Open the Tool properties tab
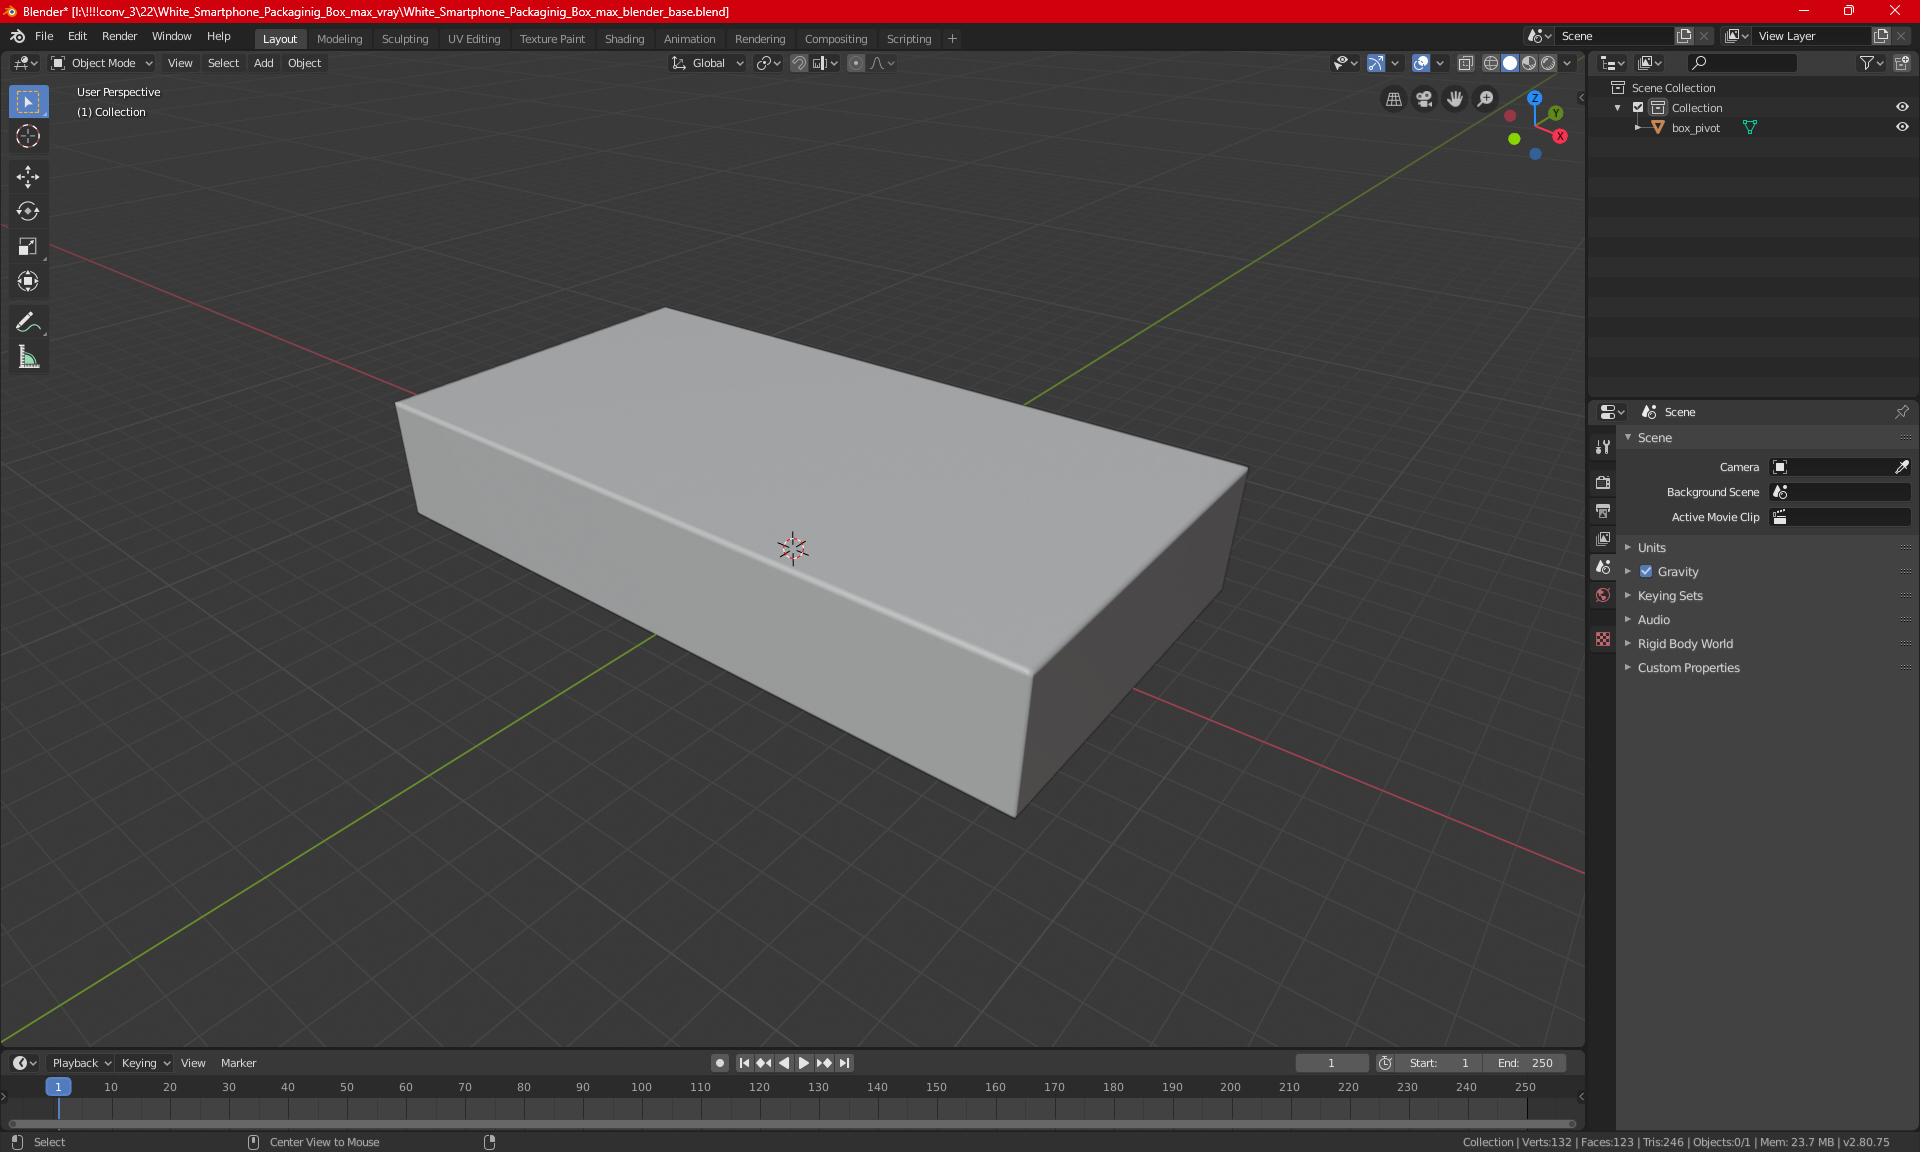1920x1152 pixels. click(1603, 447)
